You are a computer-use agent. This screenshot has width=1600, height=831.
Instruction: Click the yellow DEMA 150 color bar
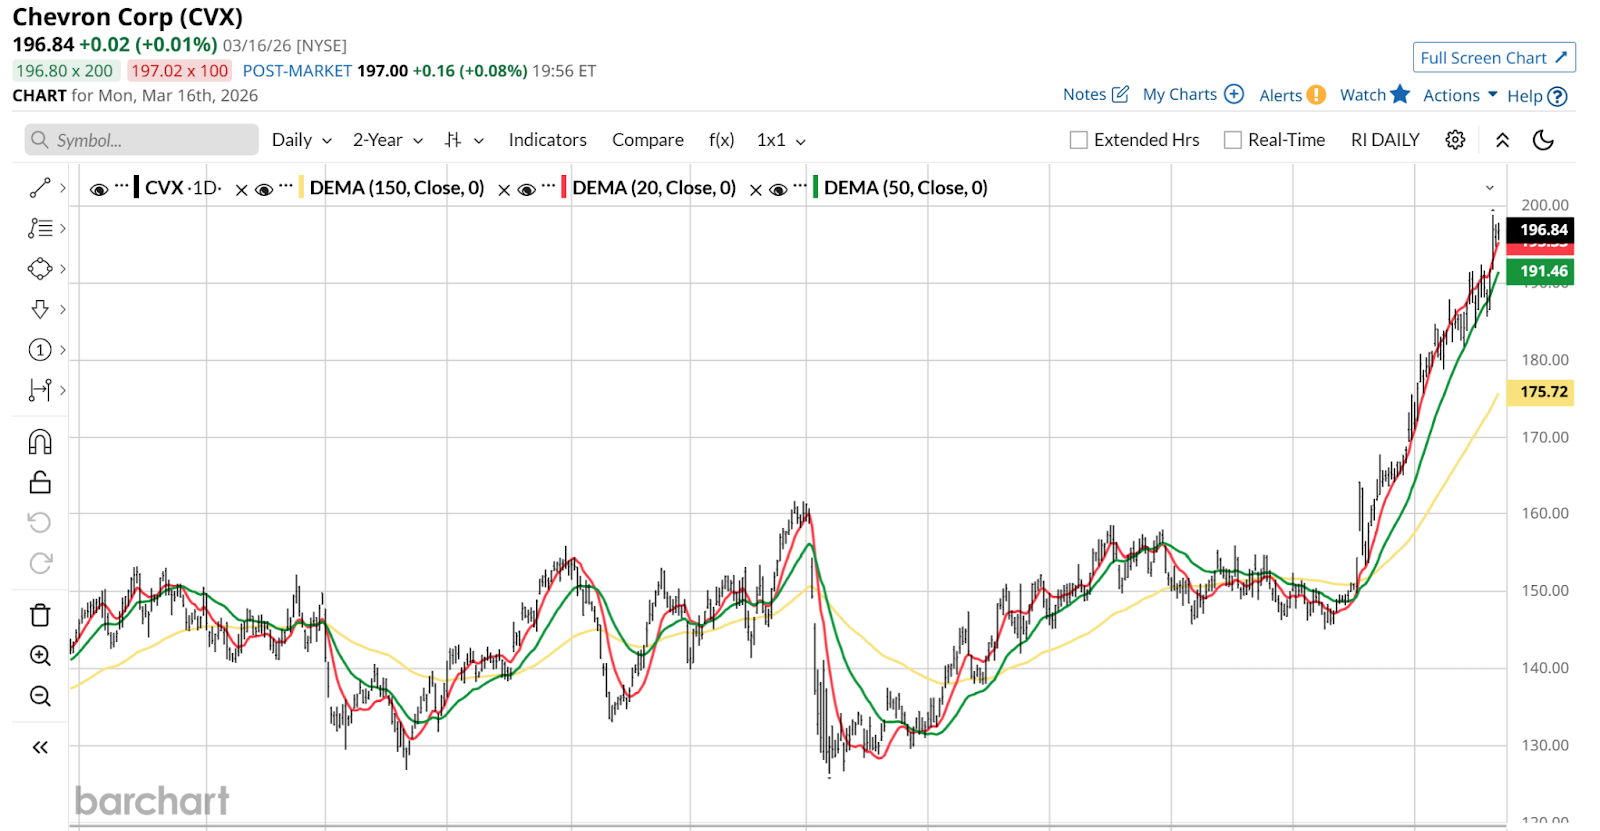tap(301, 187)
